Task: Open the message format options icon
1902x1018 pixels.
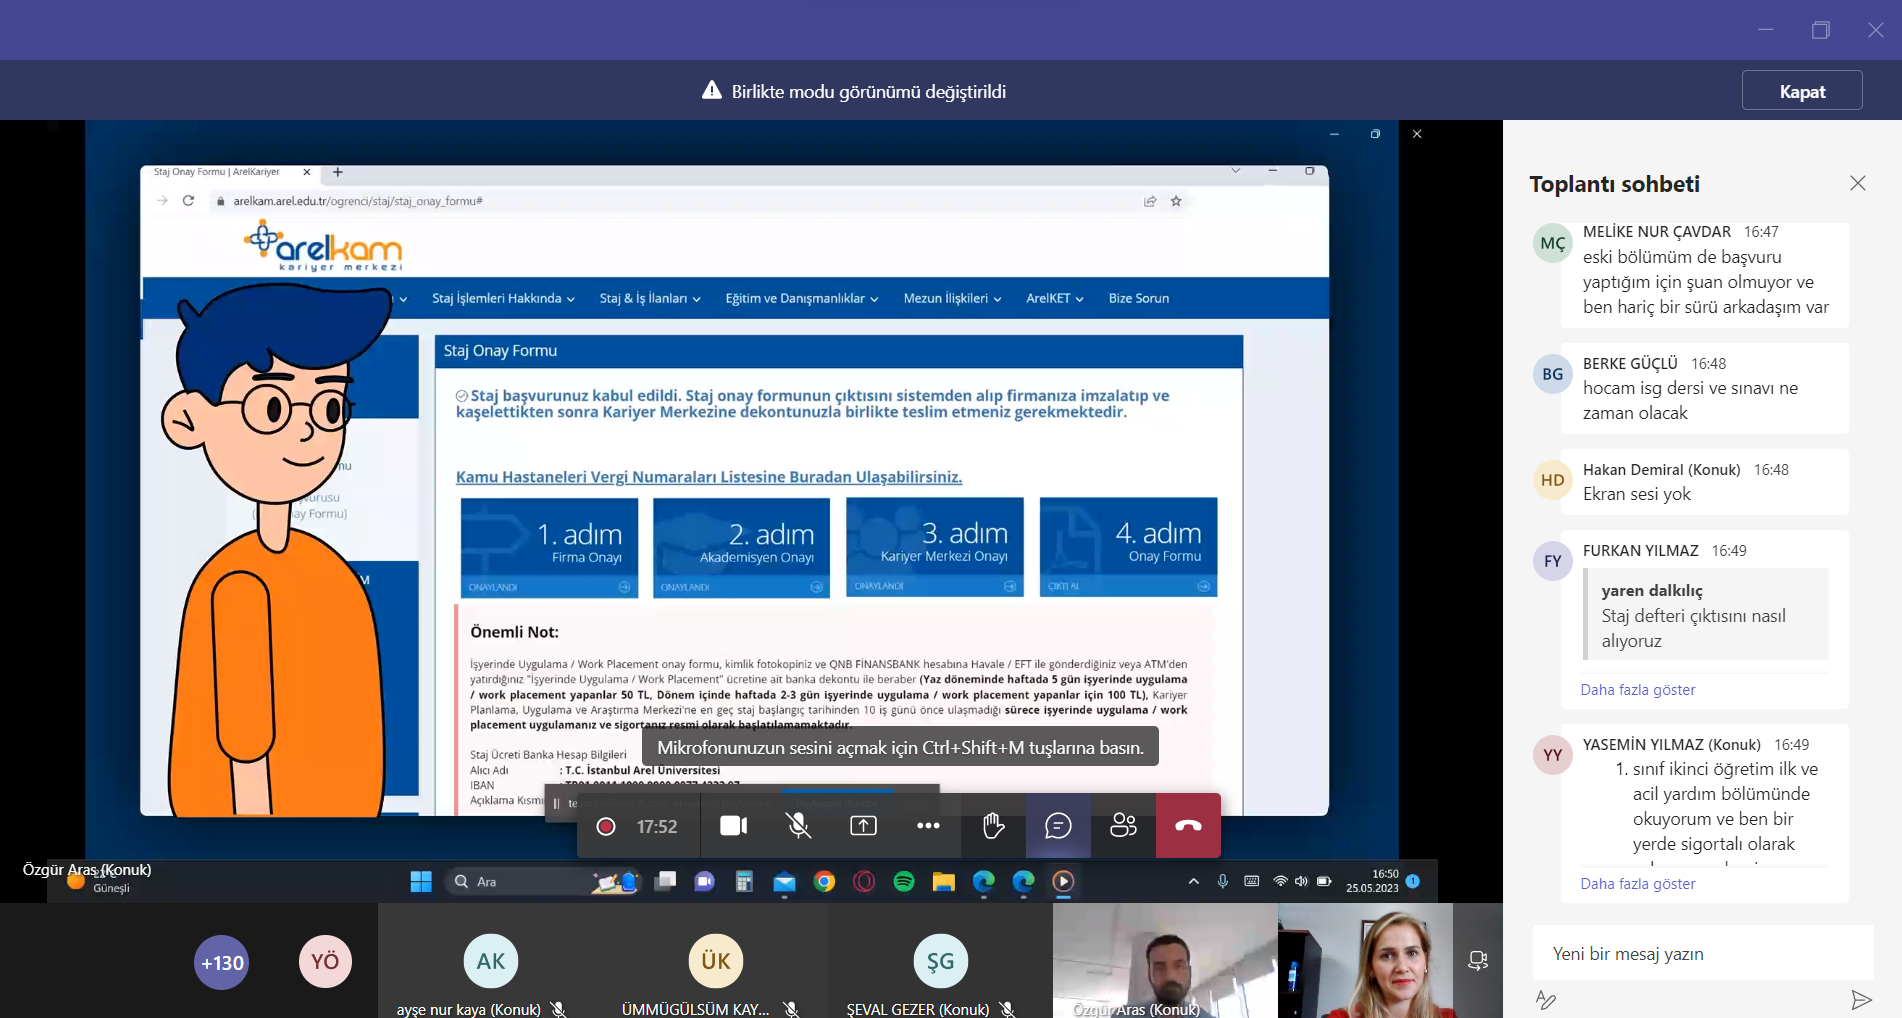Action: click(x=1546, y=999)
